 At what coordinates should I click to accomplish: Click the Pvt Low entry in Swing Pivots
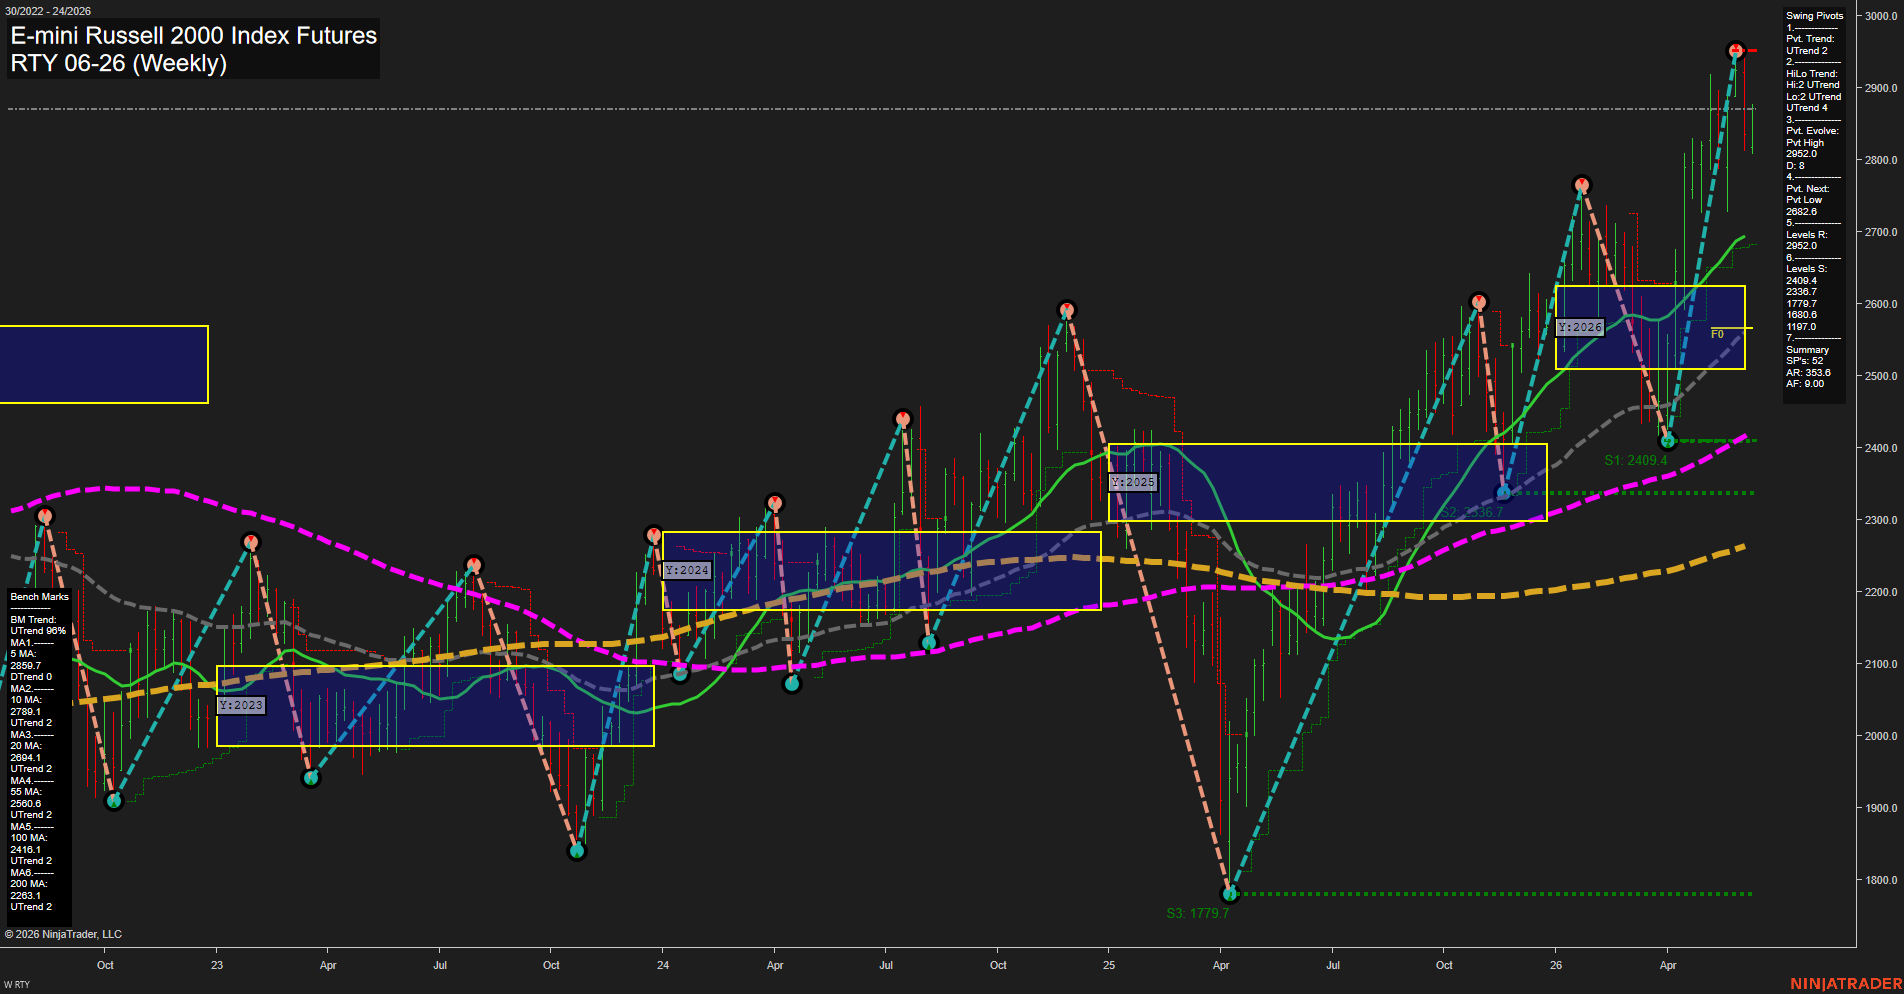point(1804,200)
